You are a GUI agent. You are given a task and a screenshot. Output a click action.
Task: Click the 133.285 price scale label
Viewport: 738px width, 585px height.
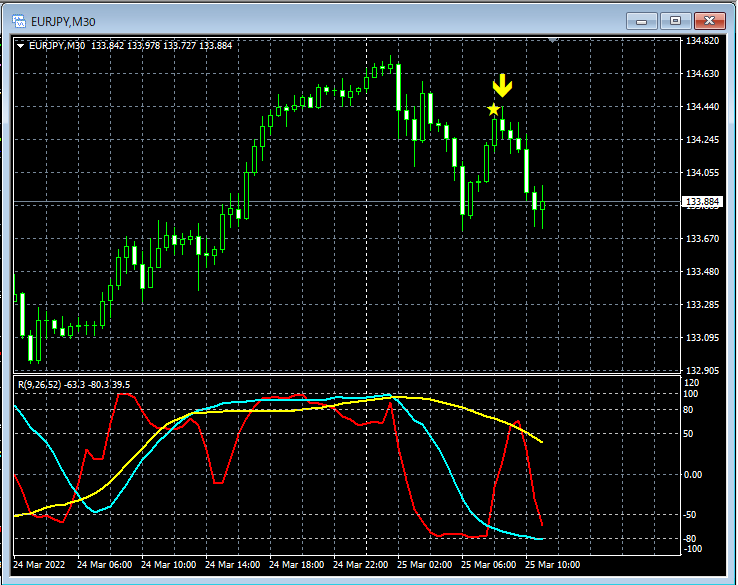pyautogui.click(x=702, y=305)
